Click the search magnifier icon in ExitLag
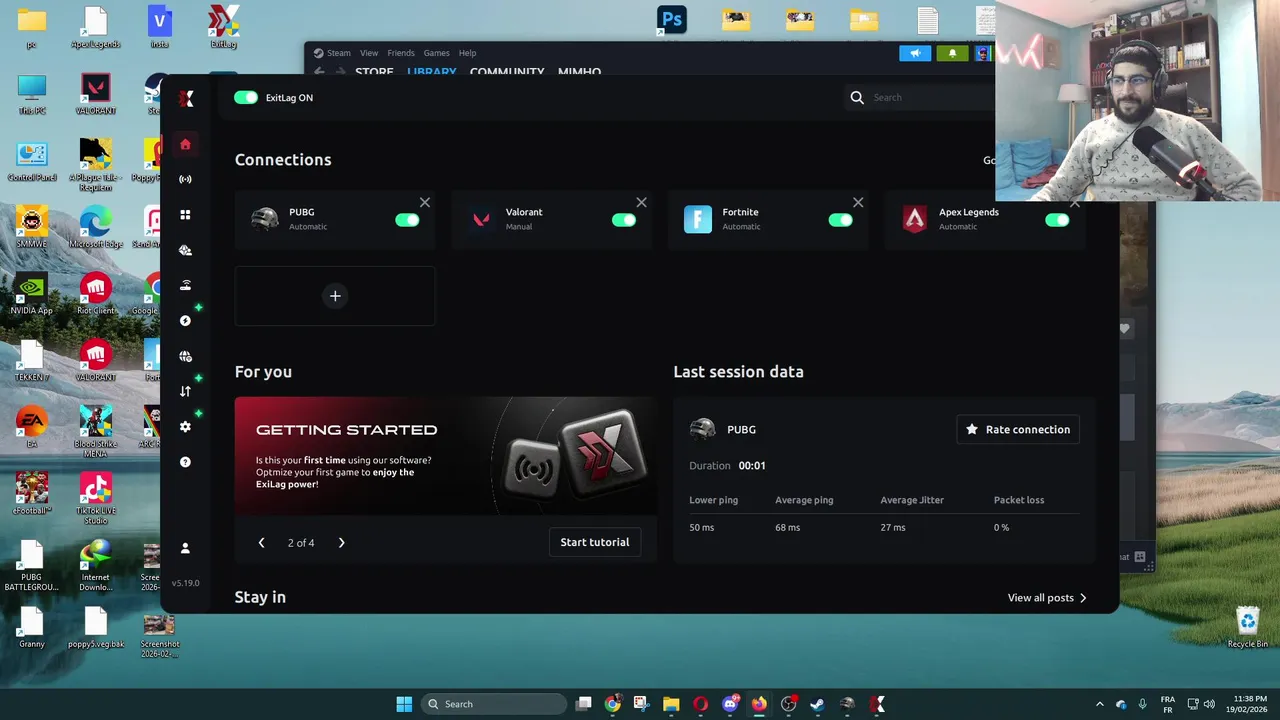 point(857,97)
